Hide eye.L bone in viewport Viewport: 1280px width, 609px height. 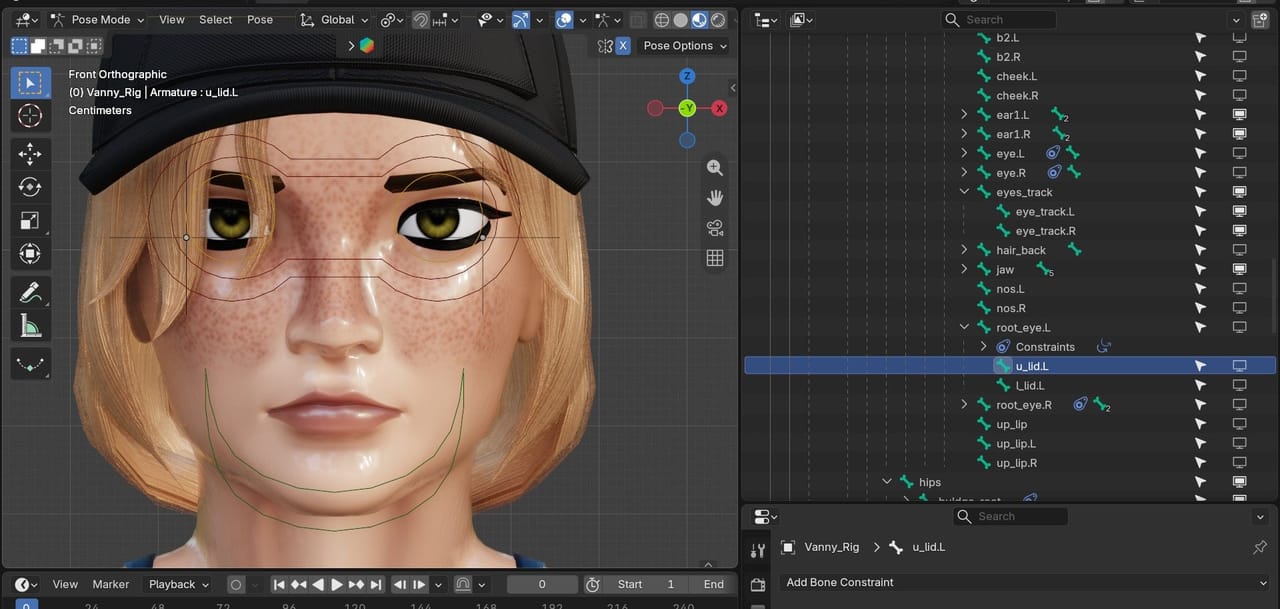tap(1239, 153)
